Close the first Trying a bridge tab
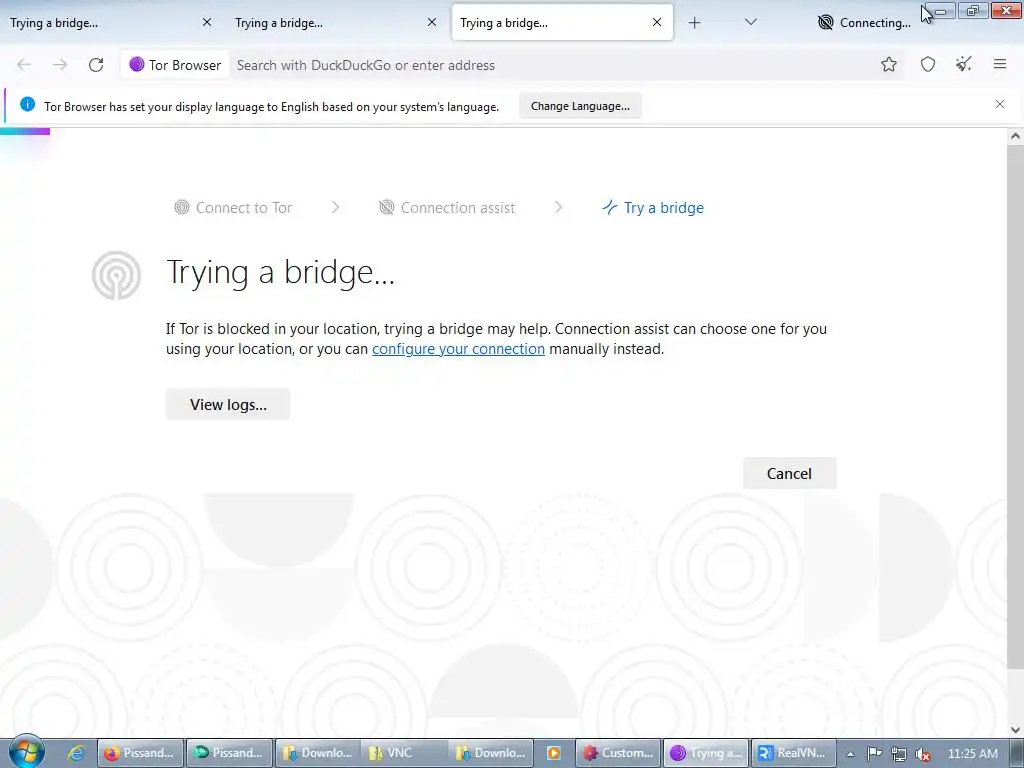The height and width of the screenshot is (768, 1024). tap(207, 22)
